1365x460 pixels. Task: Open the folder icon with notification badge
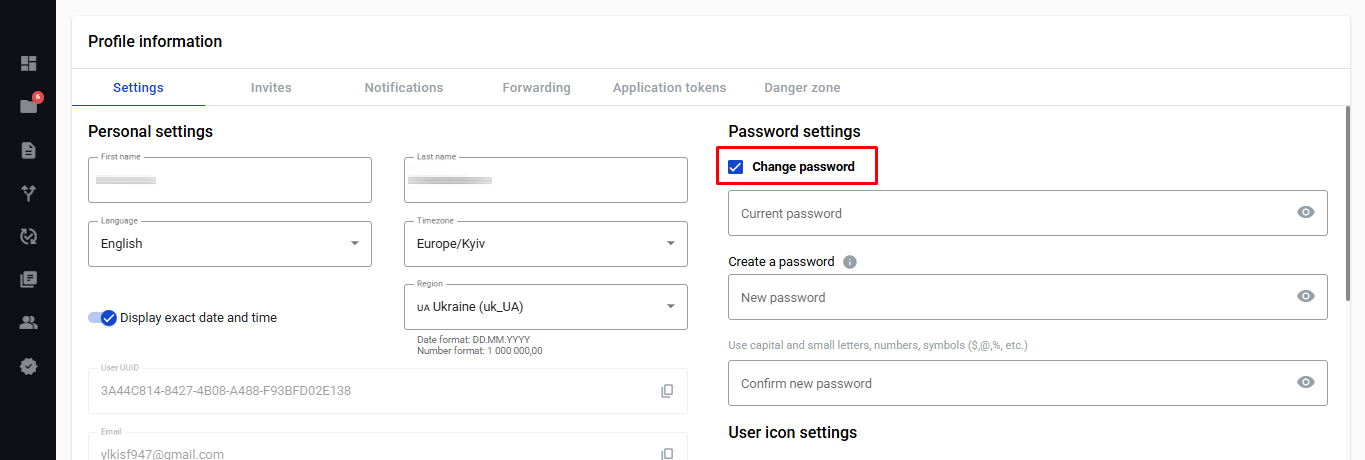coord(29,106)
